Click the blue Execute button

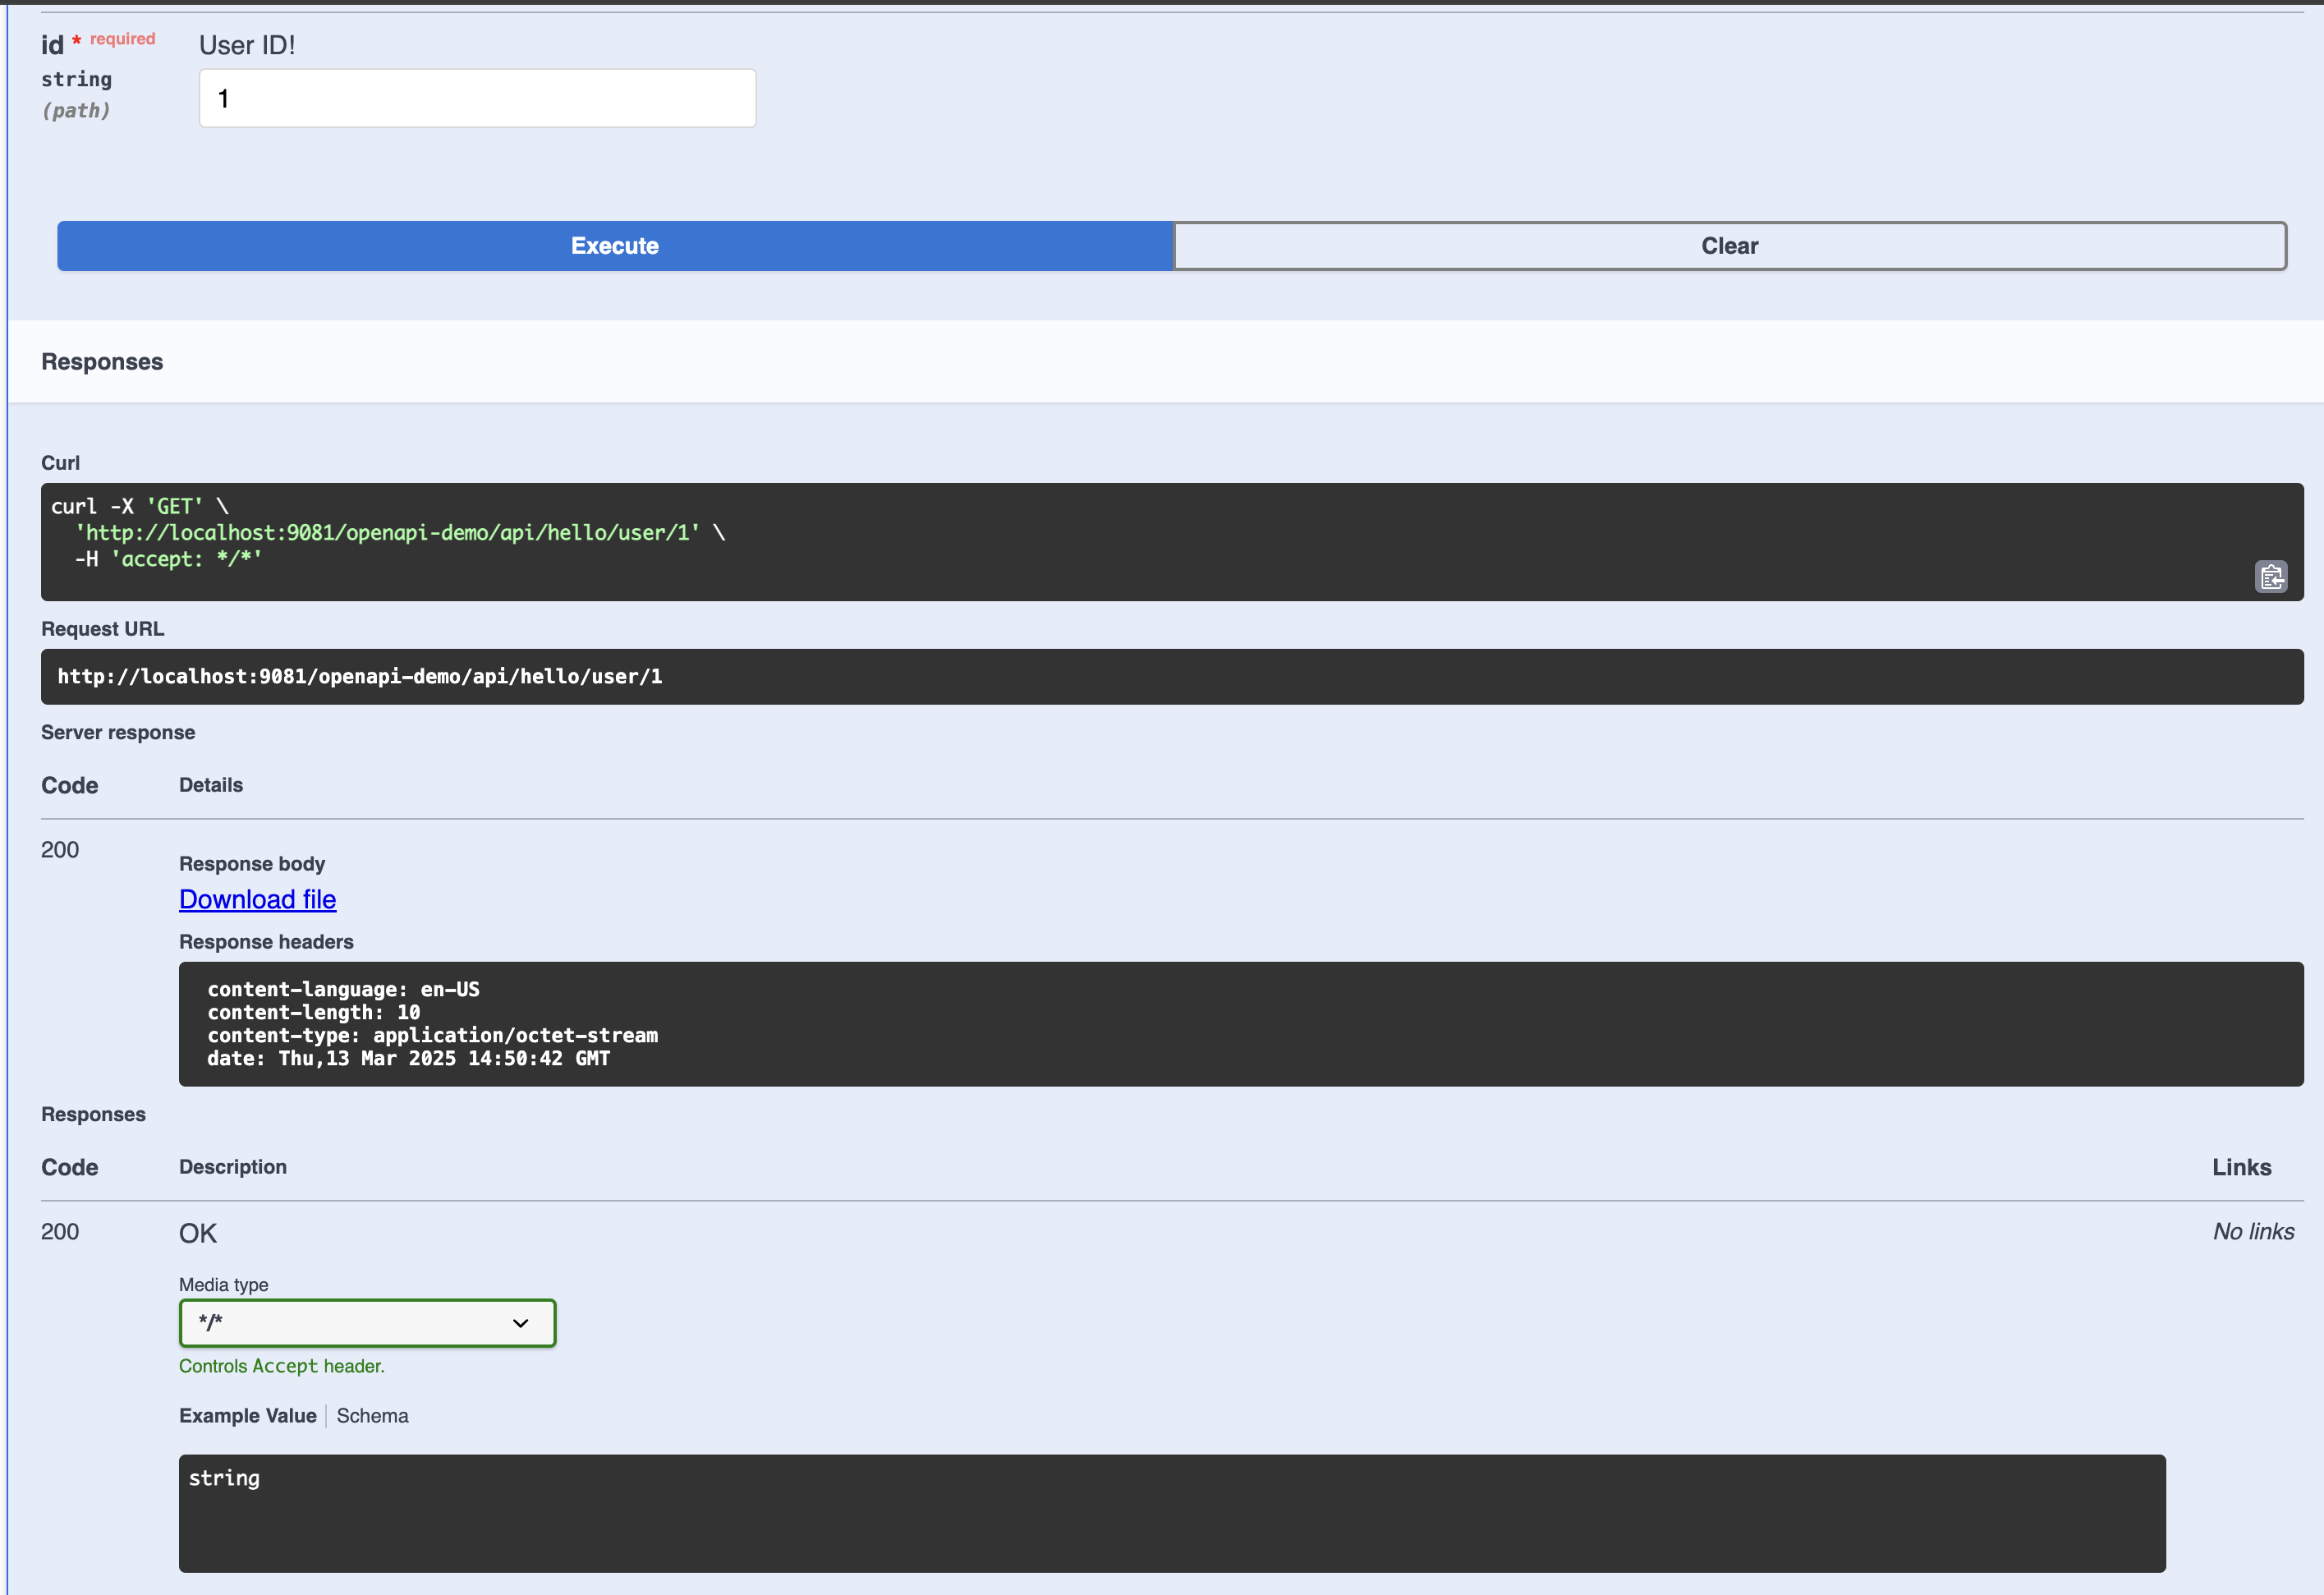point(614,246)
